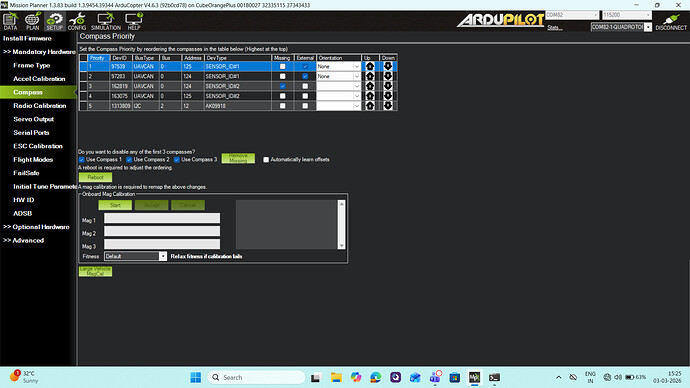Toggle External checkbox for compass 97283
690x388 pixels.
[x=305, y=76]
